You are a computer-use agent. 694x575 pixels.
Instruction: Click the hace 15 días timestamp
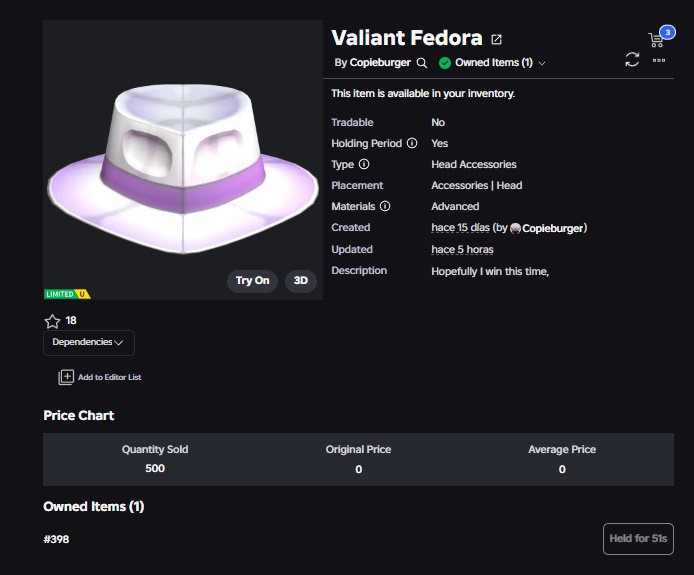click(x=460, y=228)
